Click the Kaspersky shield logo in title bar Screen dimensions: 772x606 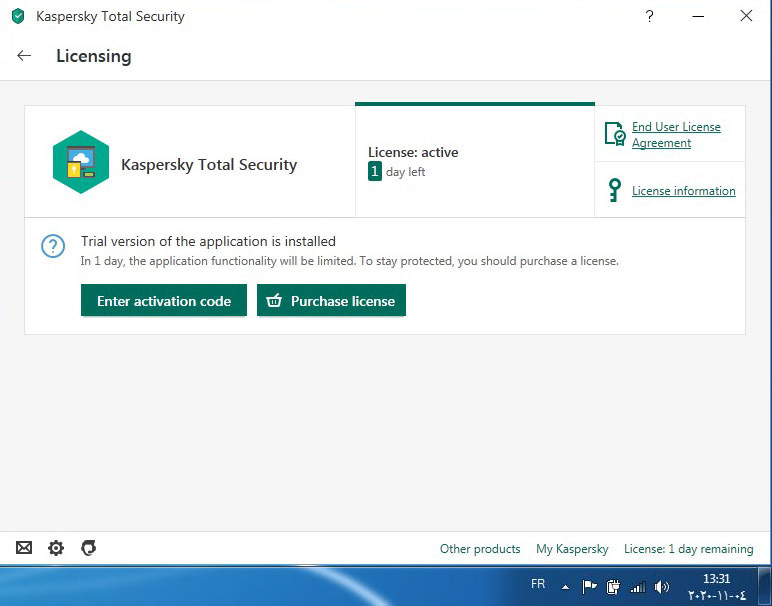click(18, 16)
